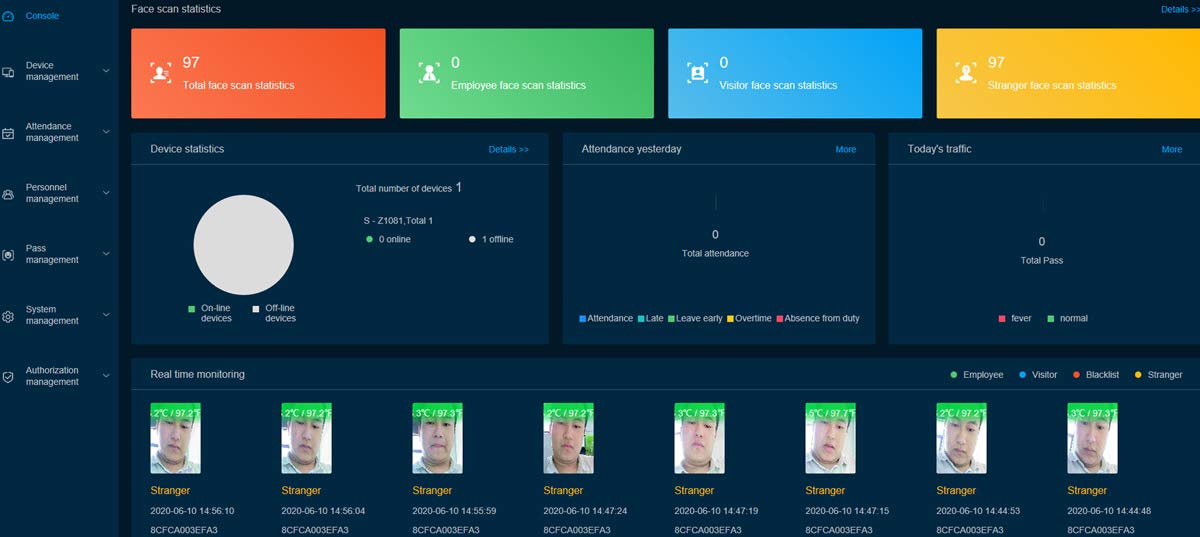Expand the Authorization management chevron
1200x537 pixels.
pyautogui.click(x=106, y=376)
